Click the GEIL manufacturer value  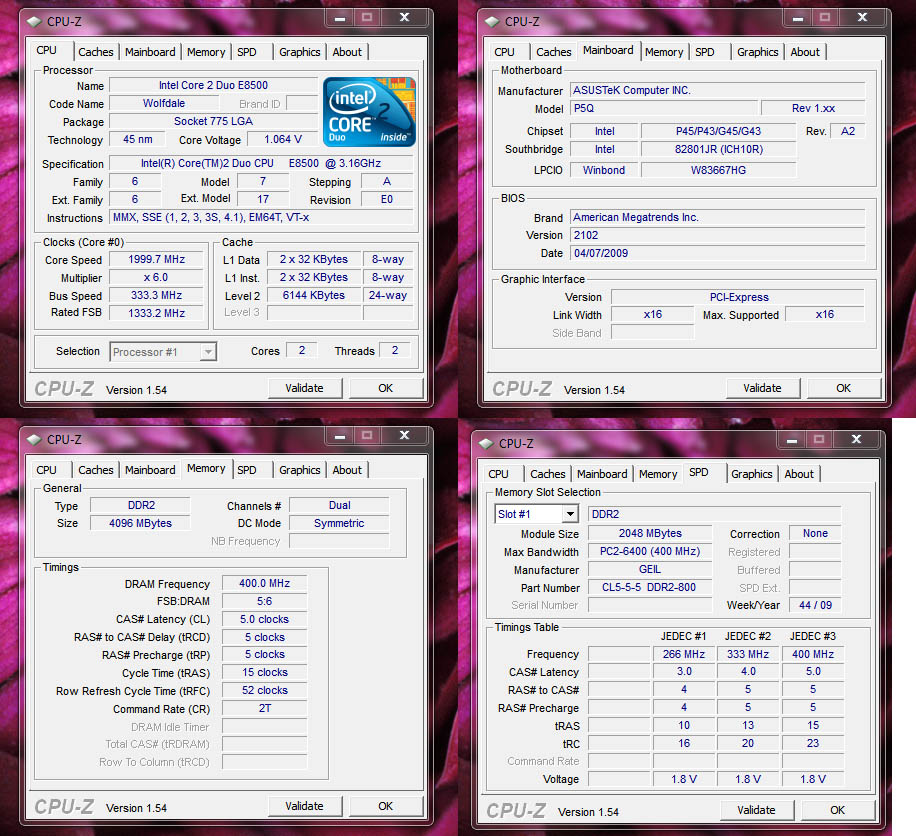coord(650,570)
